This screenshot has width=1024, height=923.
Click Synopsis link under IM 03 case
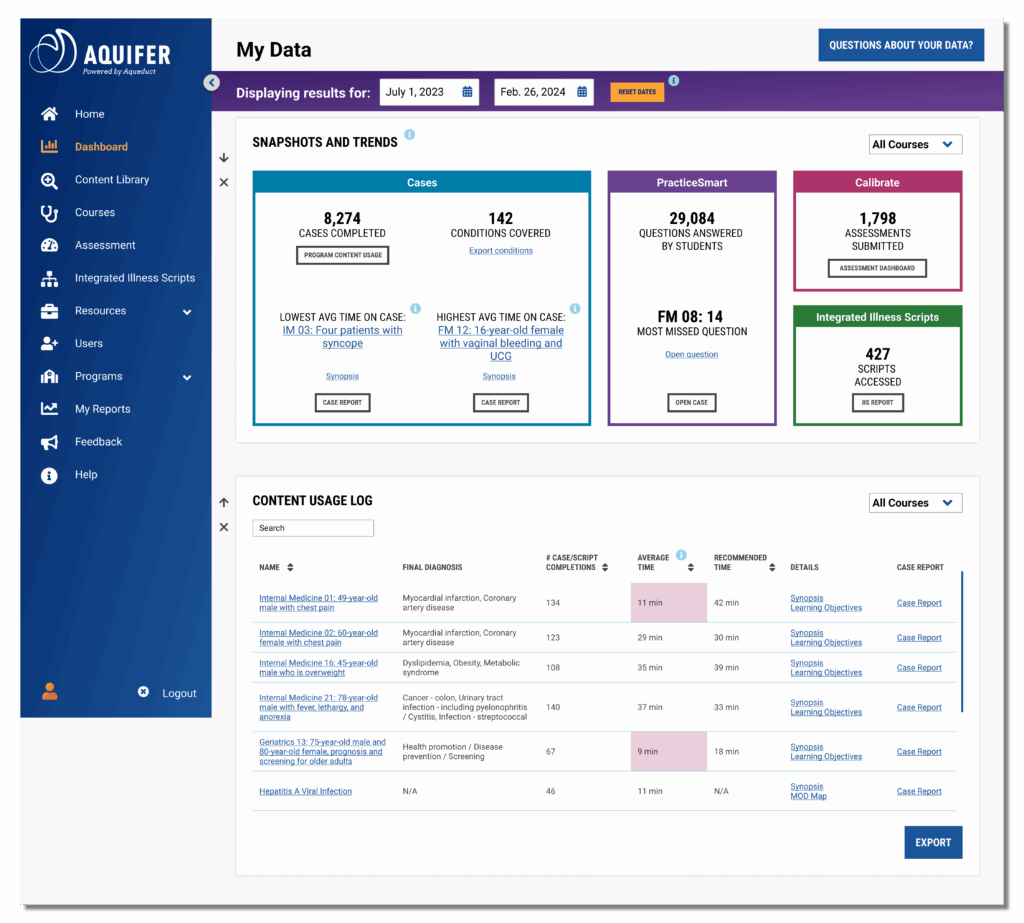[x=342, y=376]
